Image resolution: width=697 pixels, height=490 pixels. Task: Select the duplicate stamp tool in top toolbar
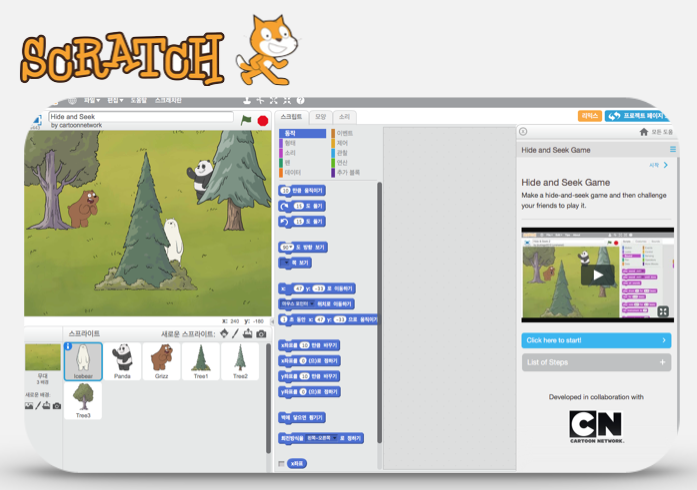(x=247, y=101)
